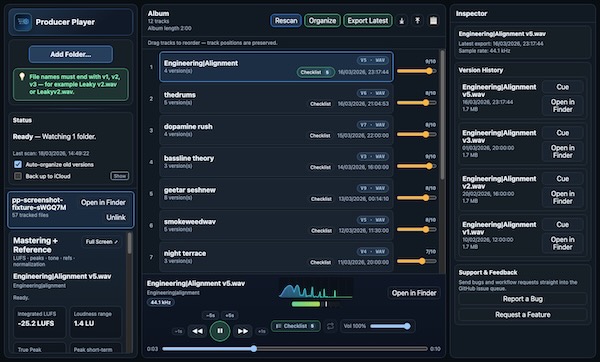Image resolution: width=600 pixels, height=362 pixels.
Task: Click the waveform spectrum display
Action: (316, 289)
